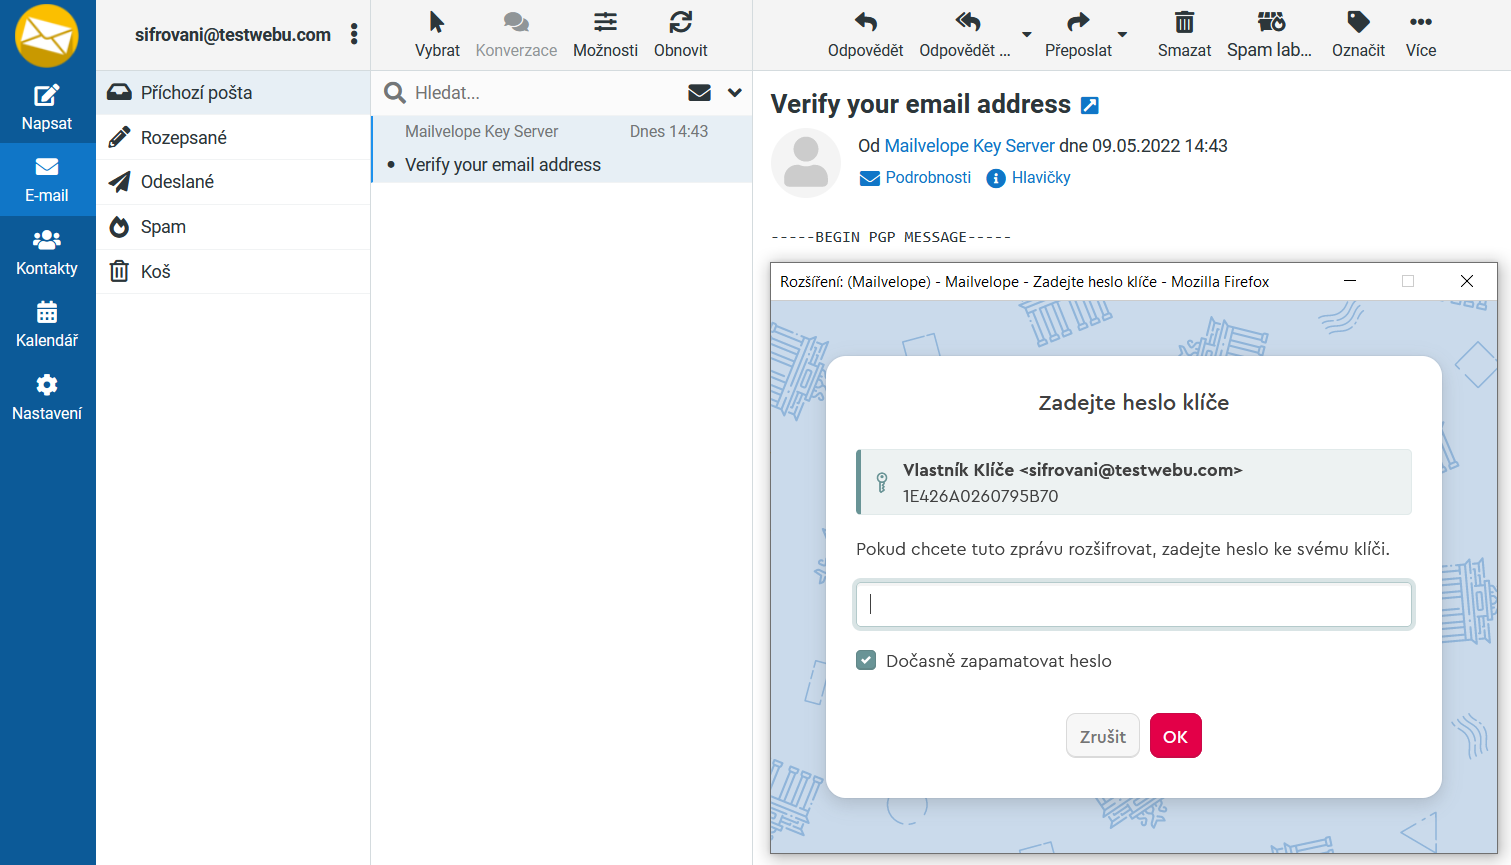Switch to the E-mail section
The width and height of the screenshot is (1511, 865).
click(x=47, y=180)
